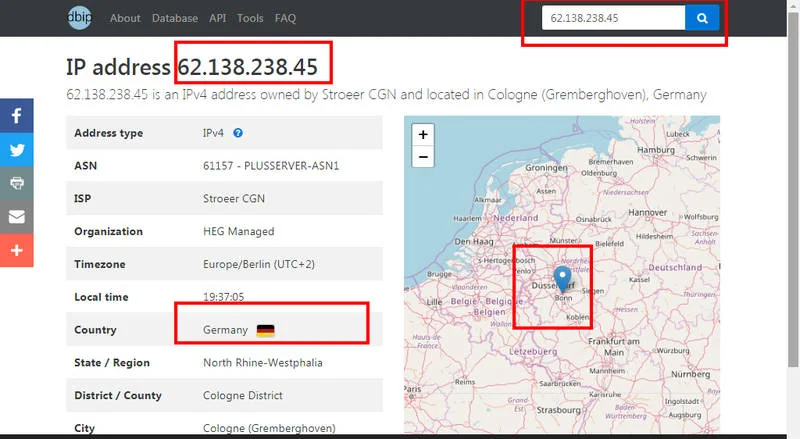Click the IP address search field
Viewport: 800px width, 439px height.
click(612, 18)
